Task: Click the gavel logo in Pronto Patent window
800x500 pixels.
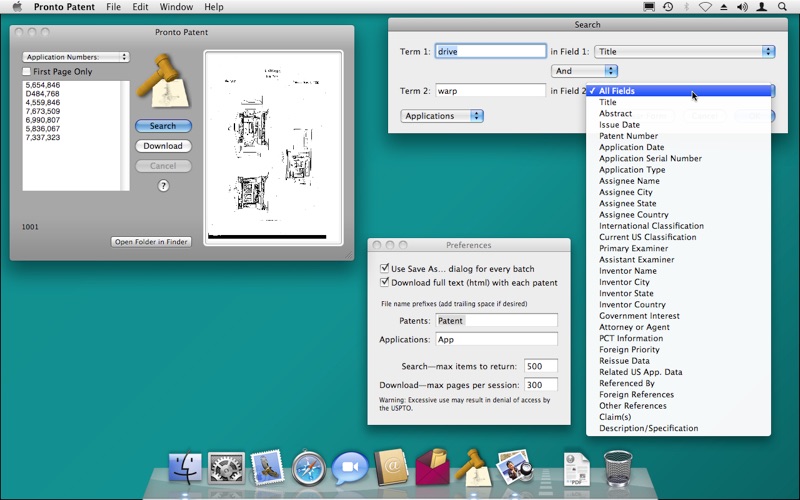Action: [x=163, y=81]
